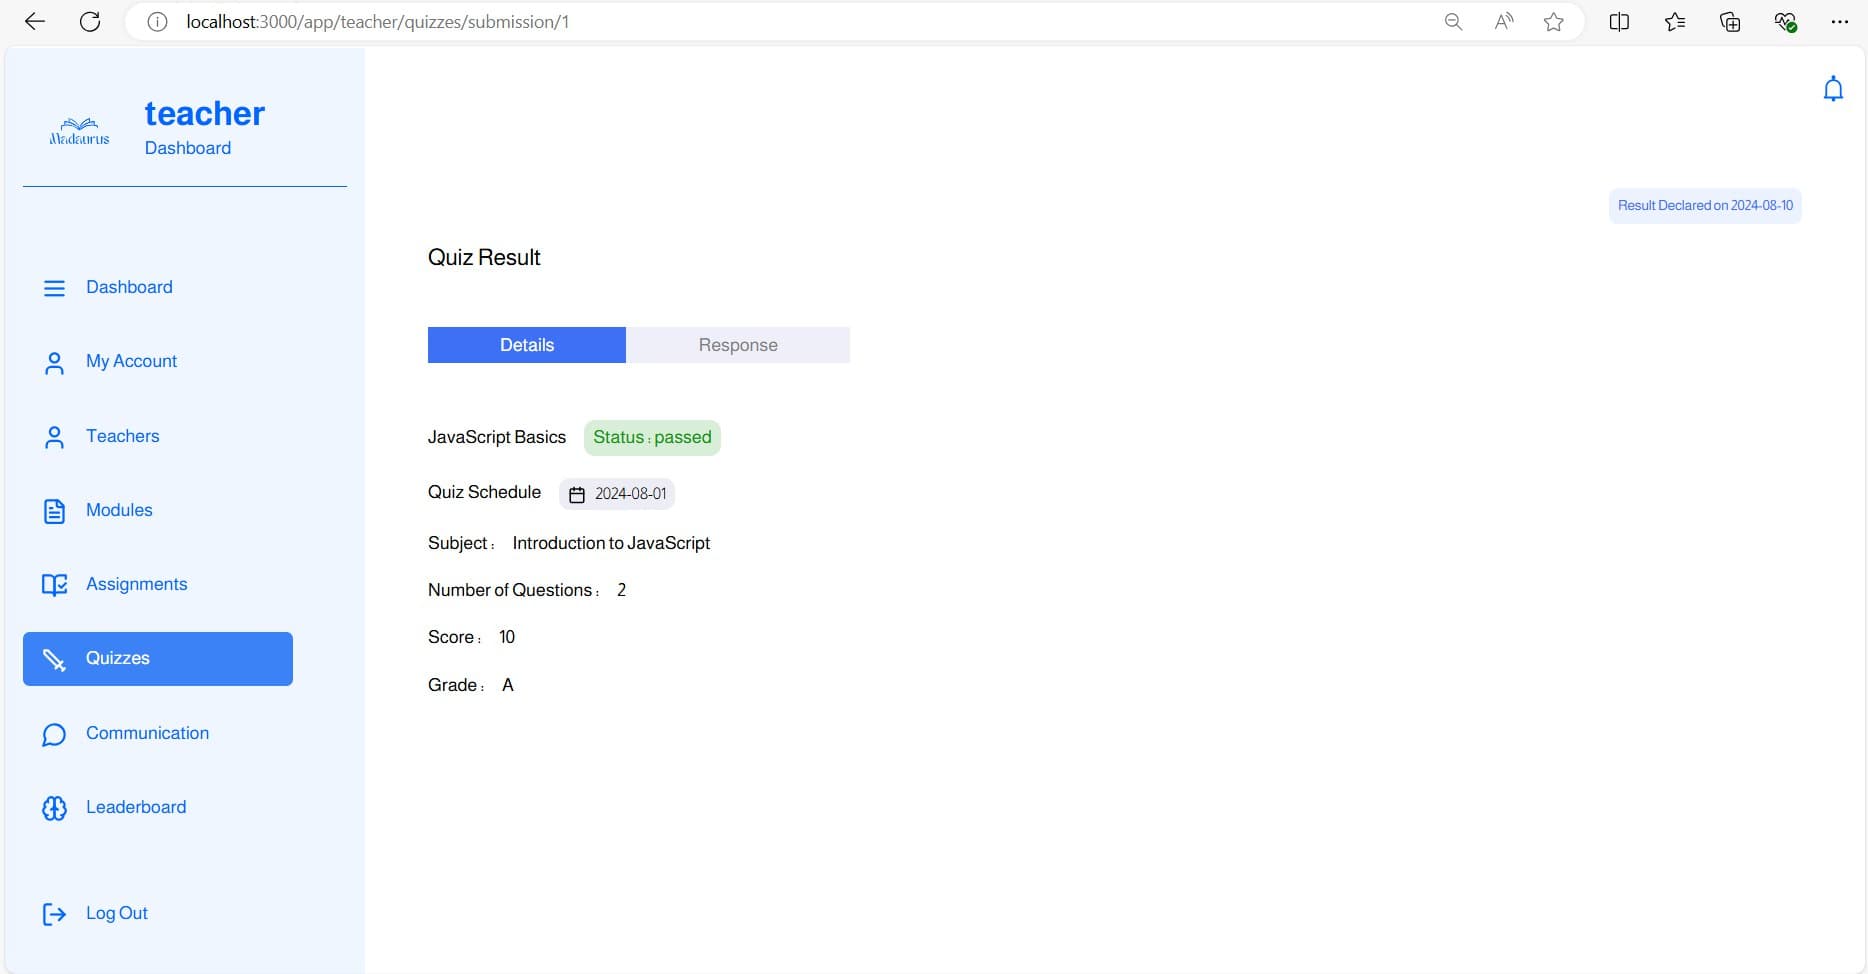Click the Result Declared date badge
Screen dimensions: 1868x974
pyautogui.click(x=1705, y=206)
